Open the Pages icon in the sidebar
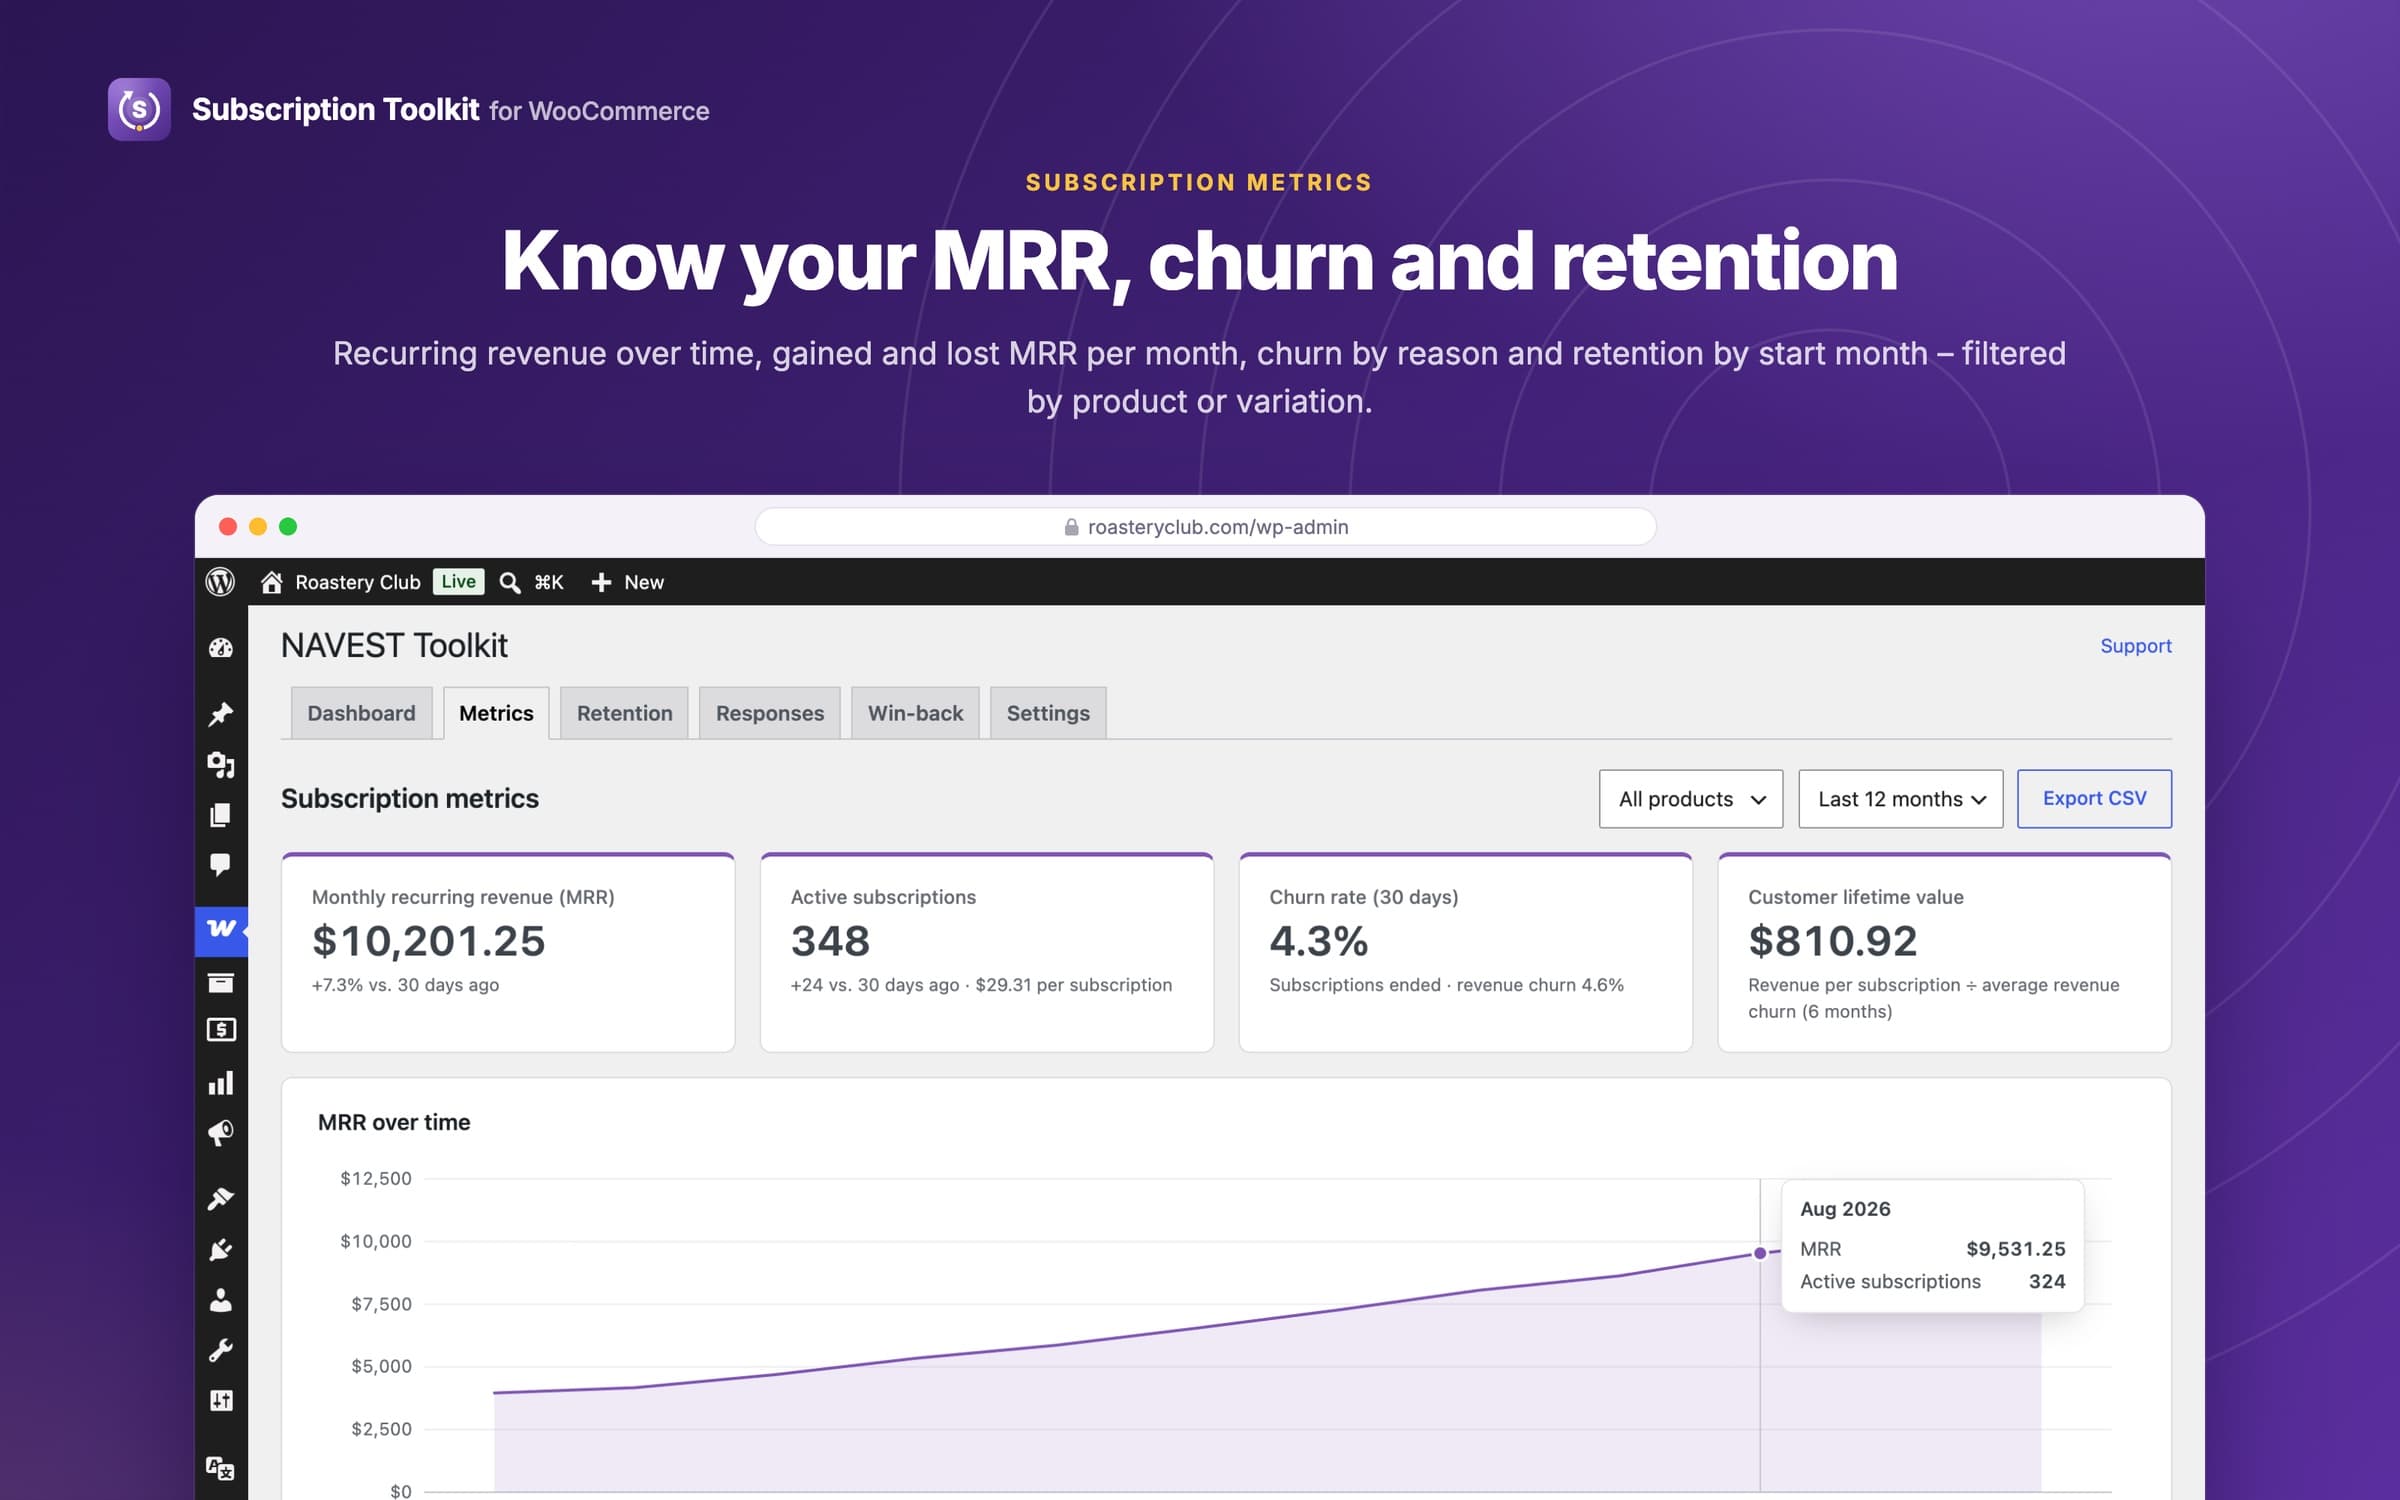 pos(221,815)
